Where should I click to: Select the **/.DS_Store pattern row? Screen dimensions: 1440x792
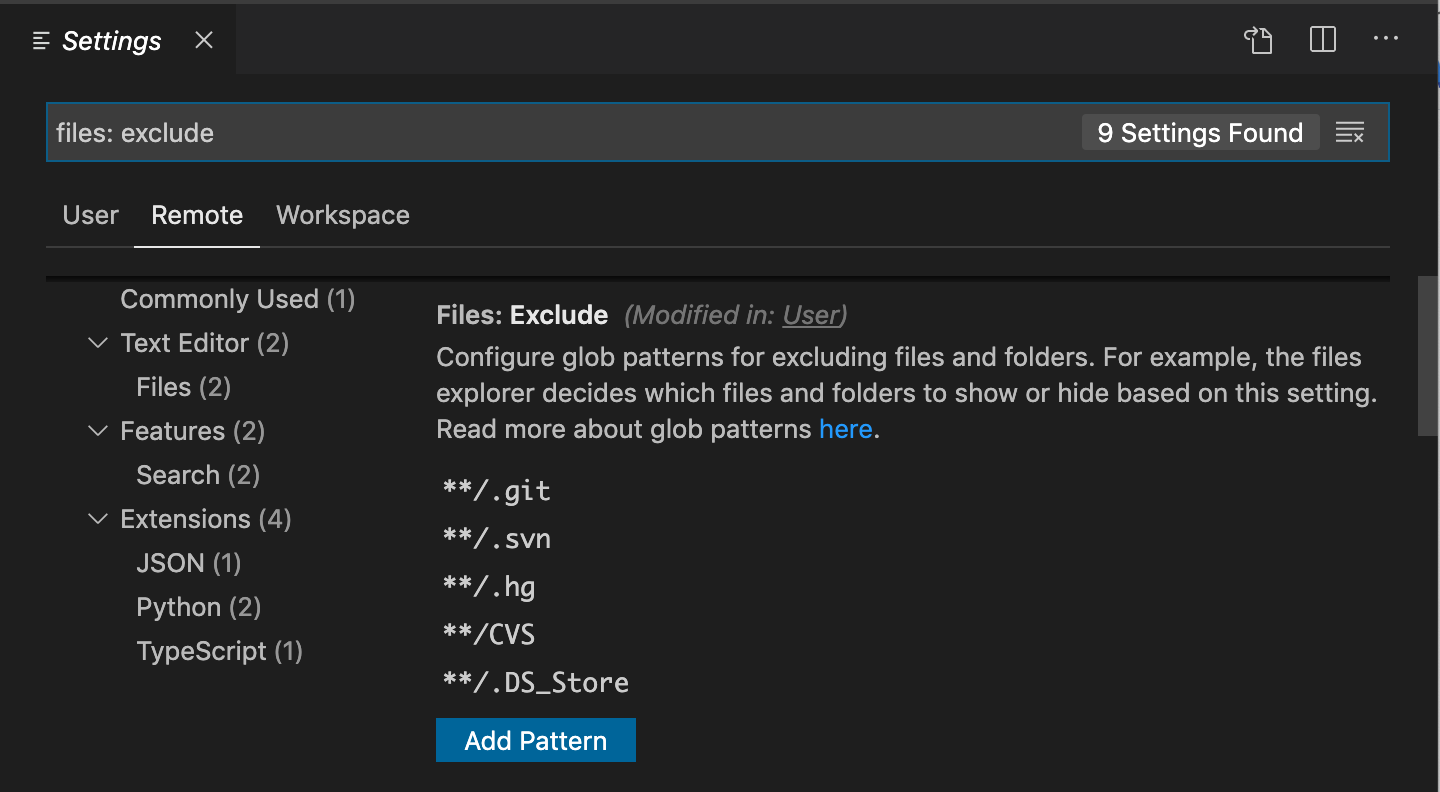click(536, 683)
